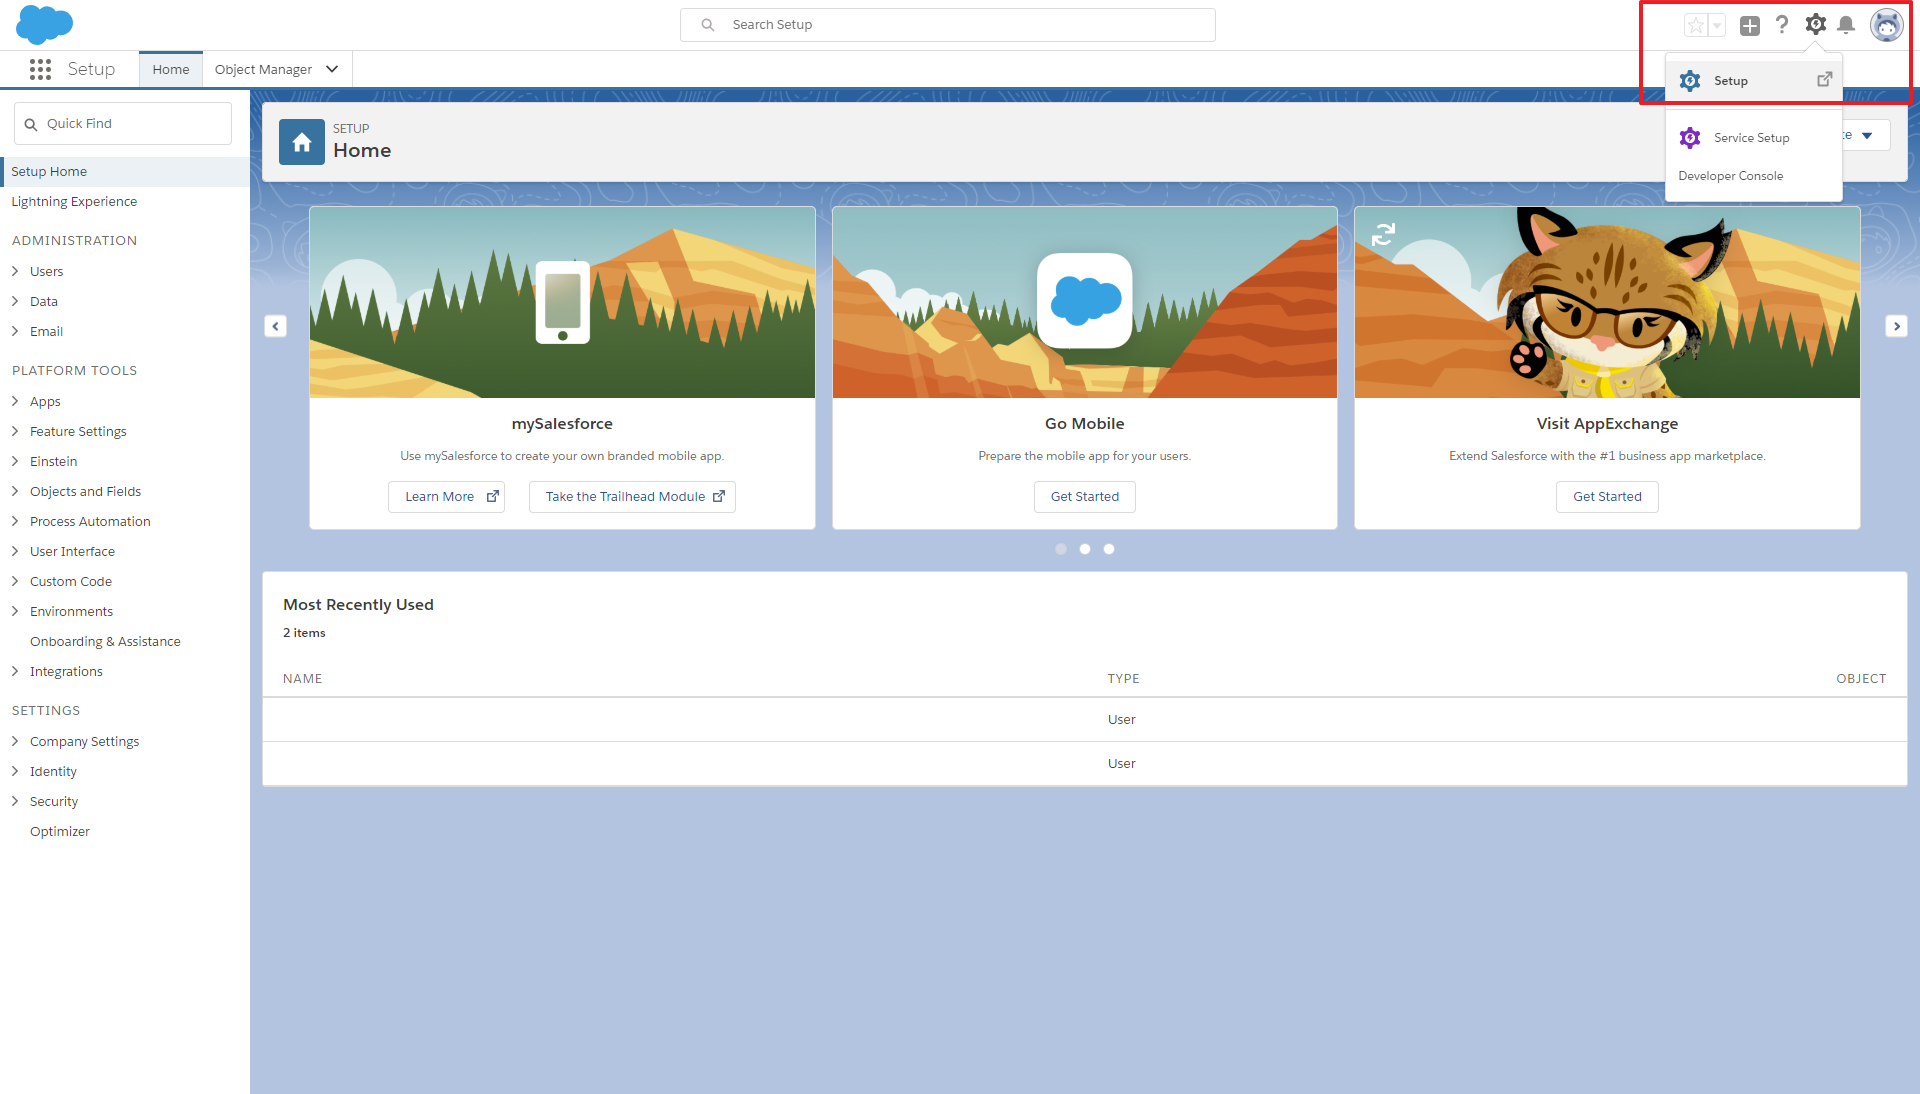Open the Object Manager tab
This screenshot has width=1920, height=1094.
(x=263, y=69)
